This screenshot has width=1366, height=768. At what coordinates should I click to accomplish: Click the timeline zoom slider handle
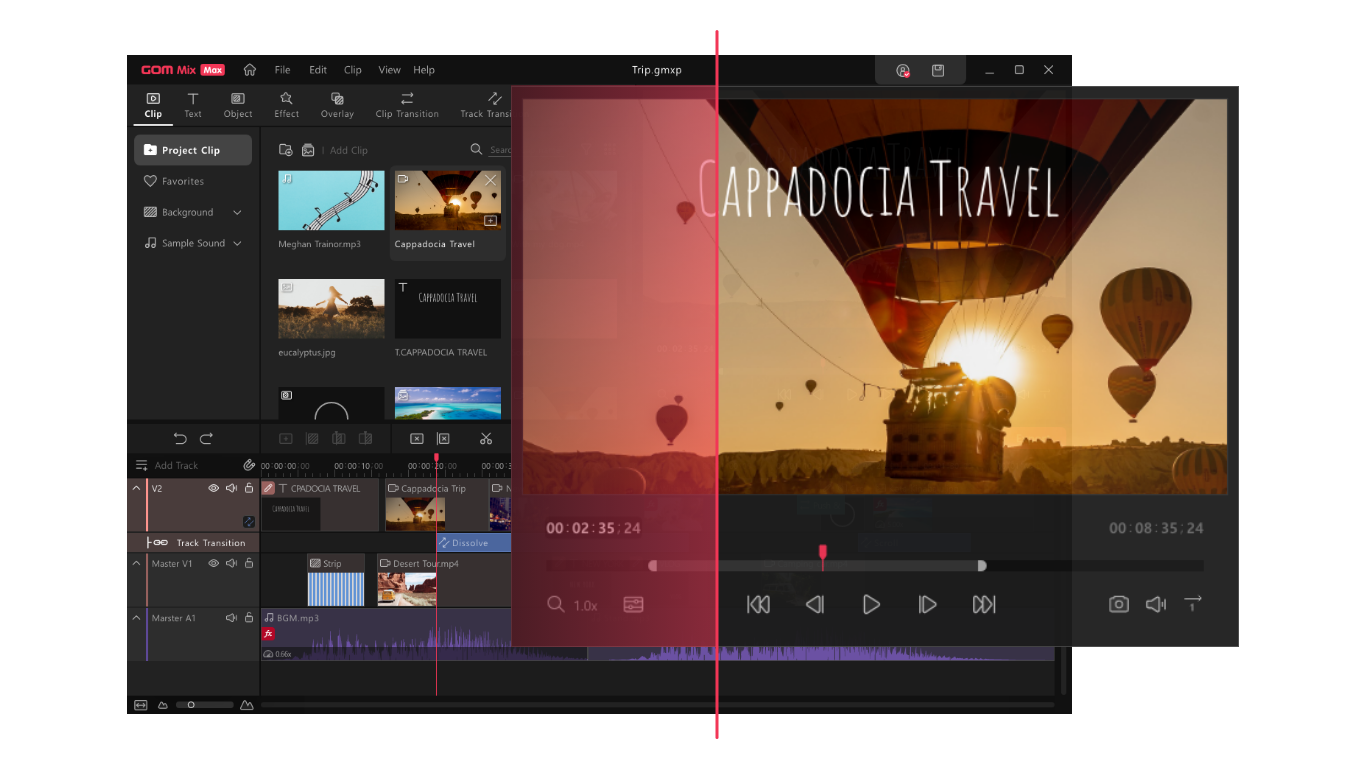191,705
